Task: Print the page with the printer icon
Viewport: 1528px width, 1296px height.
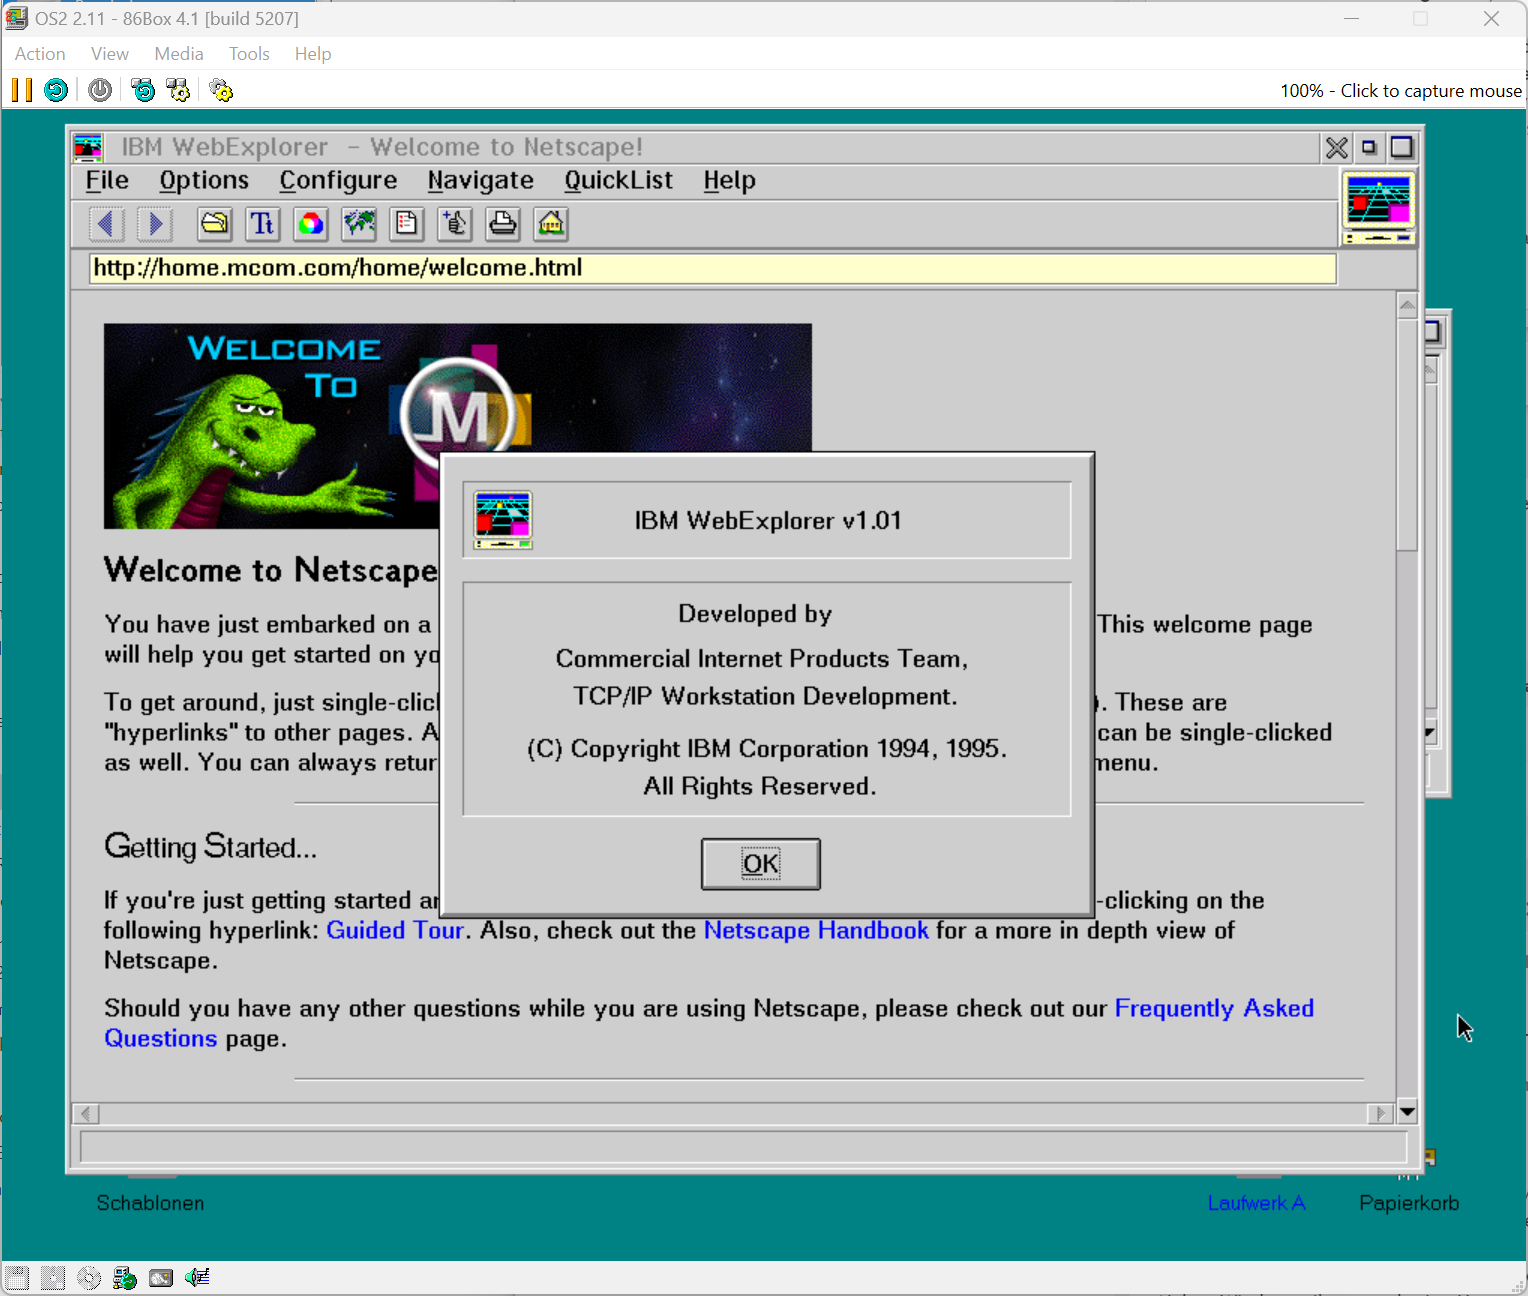Action: 503,224
